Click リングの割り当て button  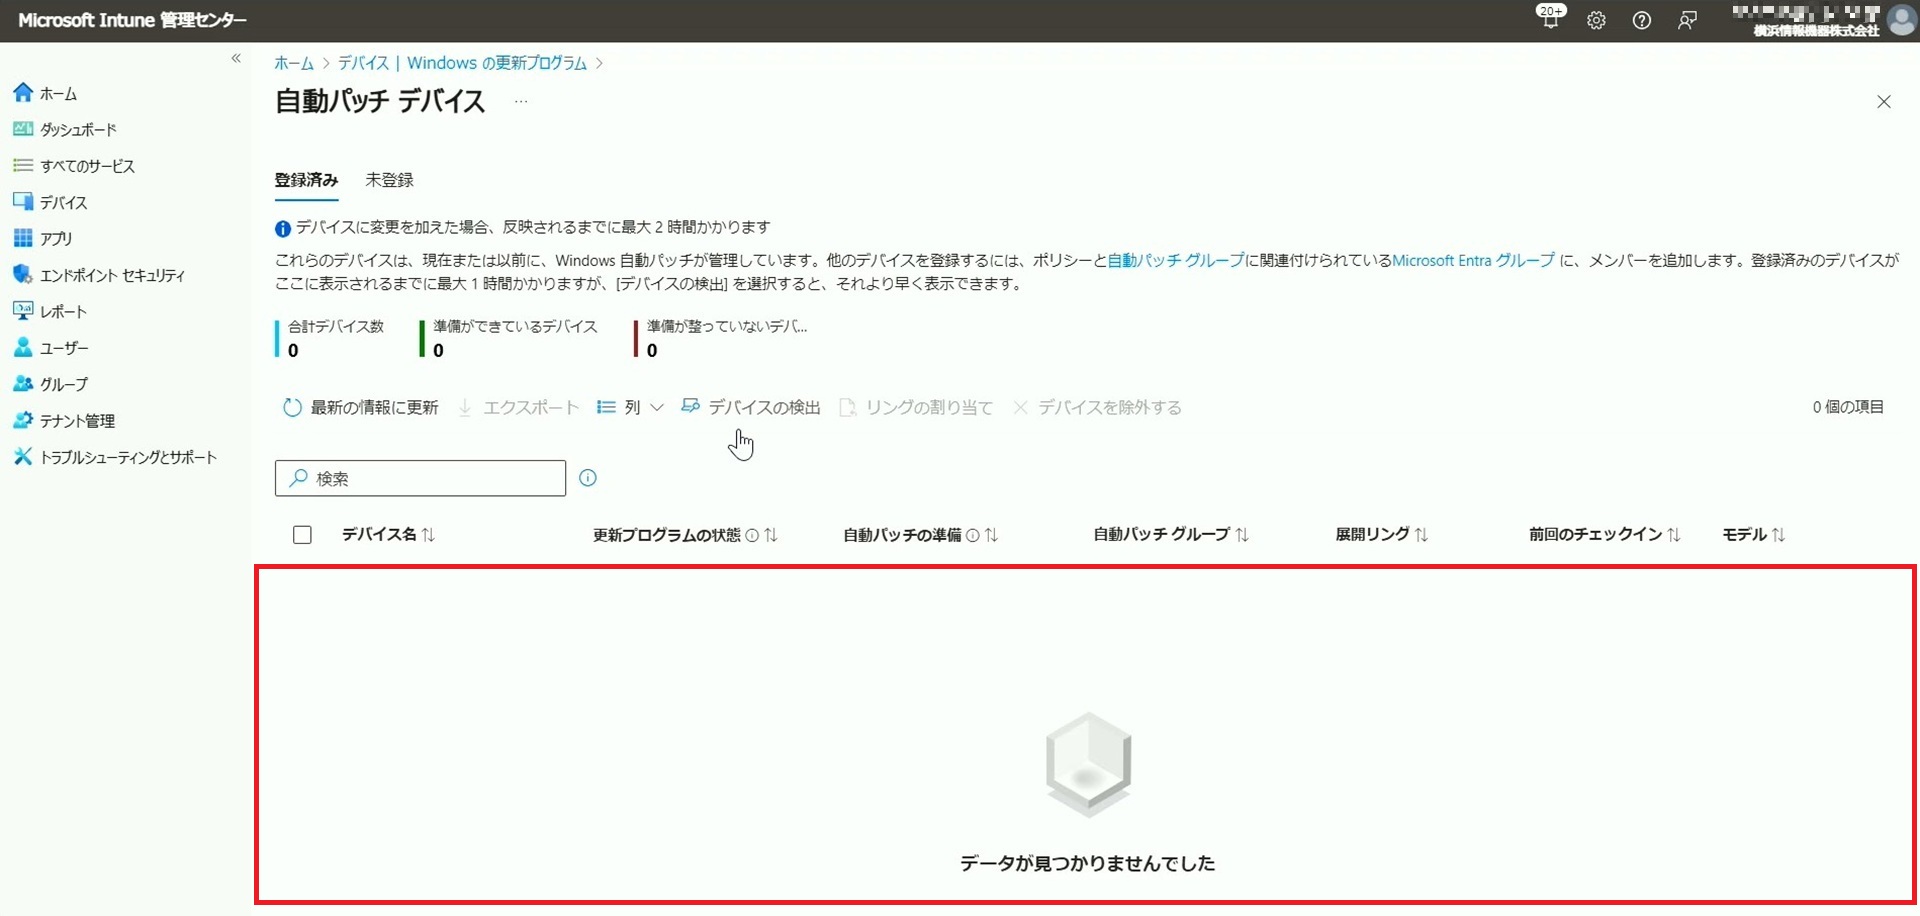916,407
